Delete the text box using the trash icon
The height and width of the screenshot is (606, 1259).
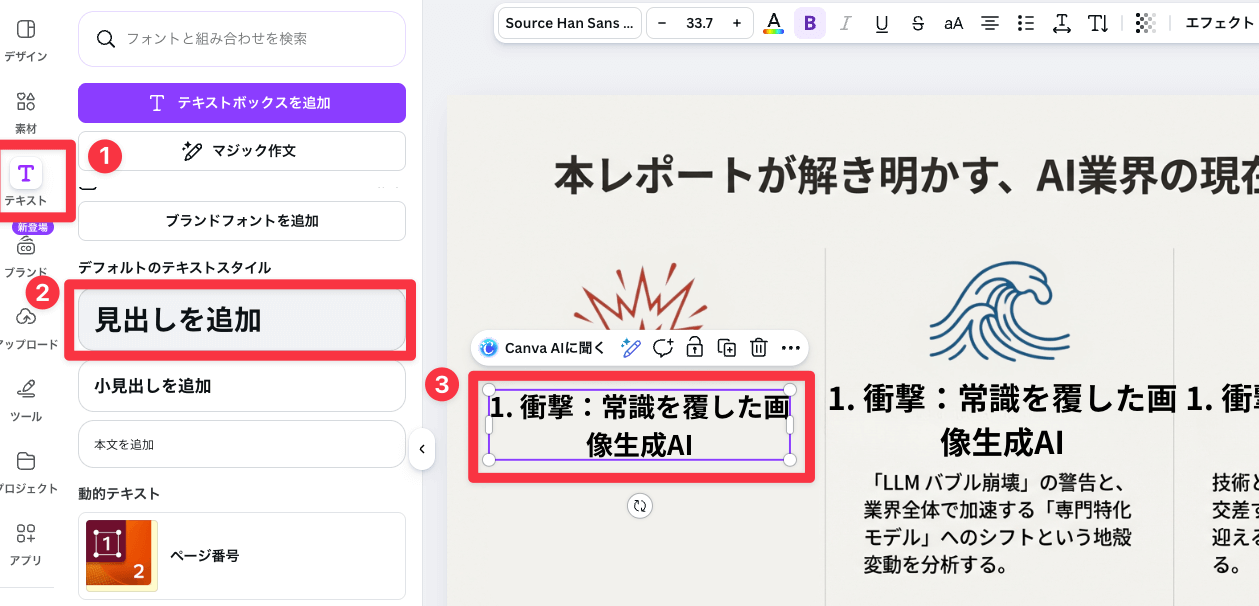[x=758, y=347]
